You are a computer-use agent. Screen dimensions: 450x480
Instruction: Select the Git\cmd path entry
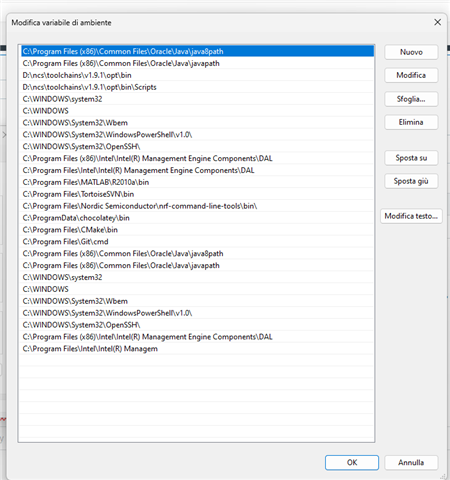[197, 242]
